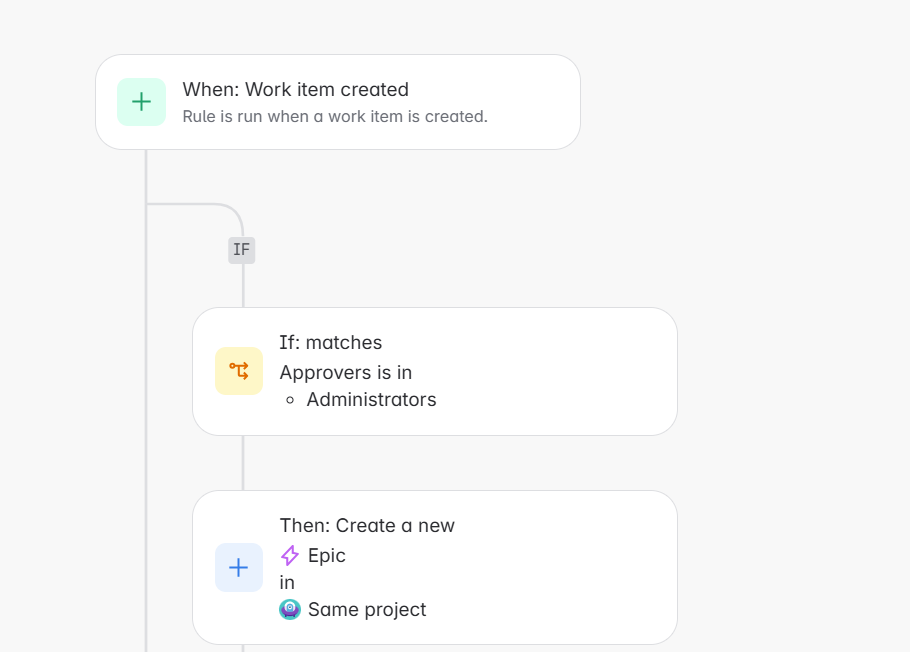Click 'Then: Create a new' heading
The width and height of the screenshot is (910, 652).
(367, 525)
